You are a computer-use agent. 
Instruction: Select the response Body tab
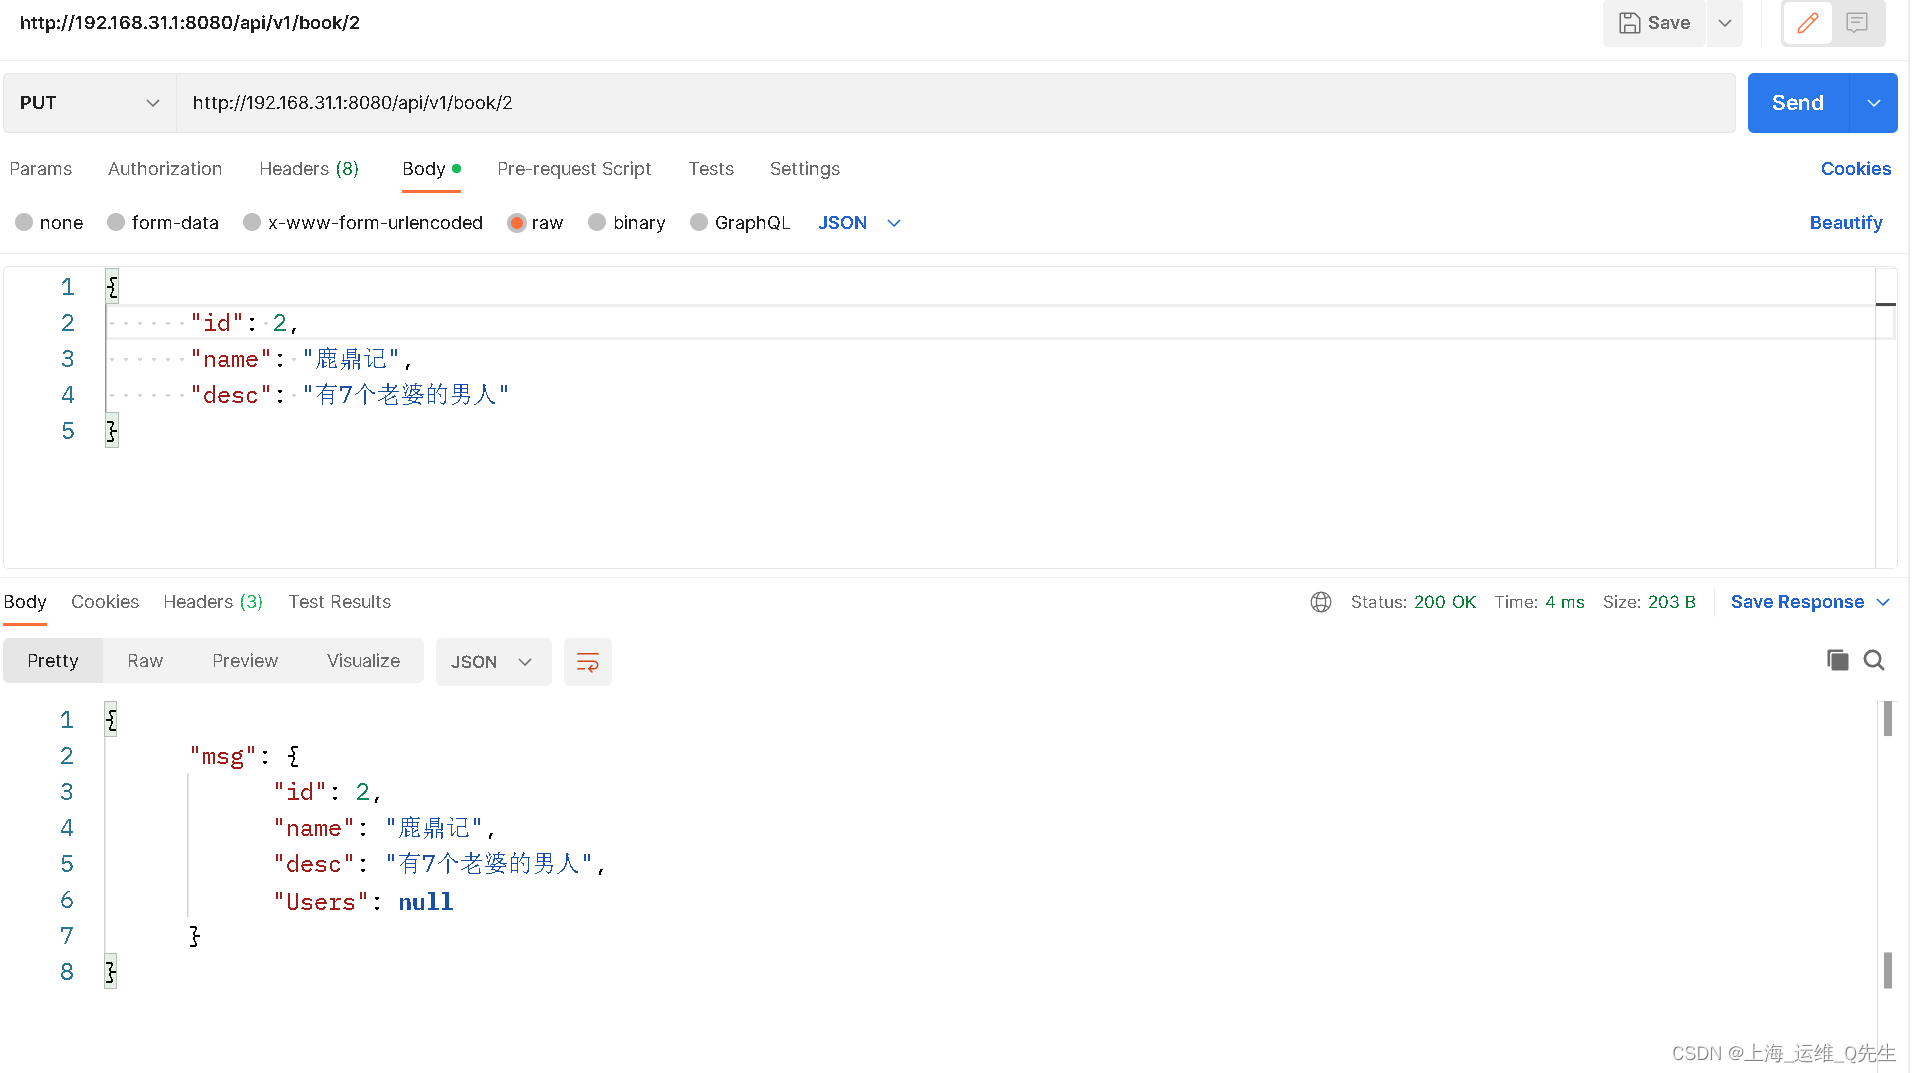[25, 602]
